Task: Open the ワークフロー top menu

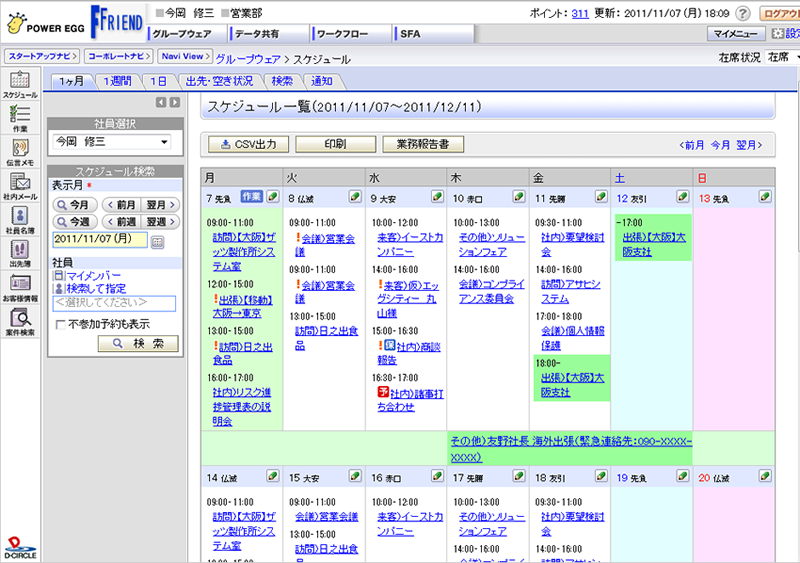Action: (x=352, y=34)
